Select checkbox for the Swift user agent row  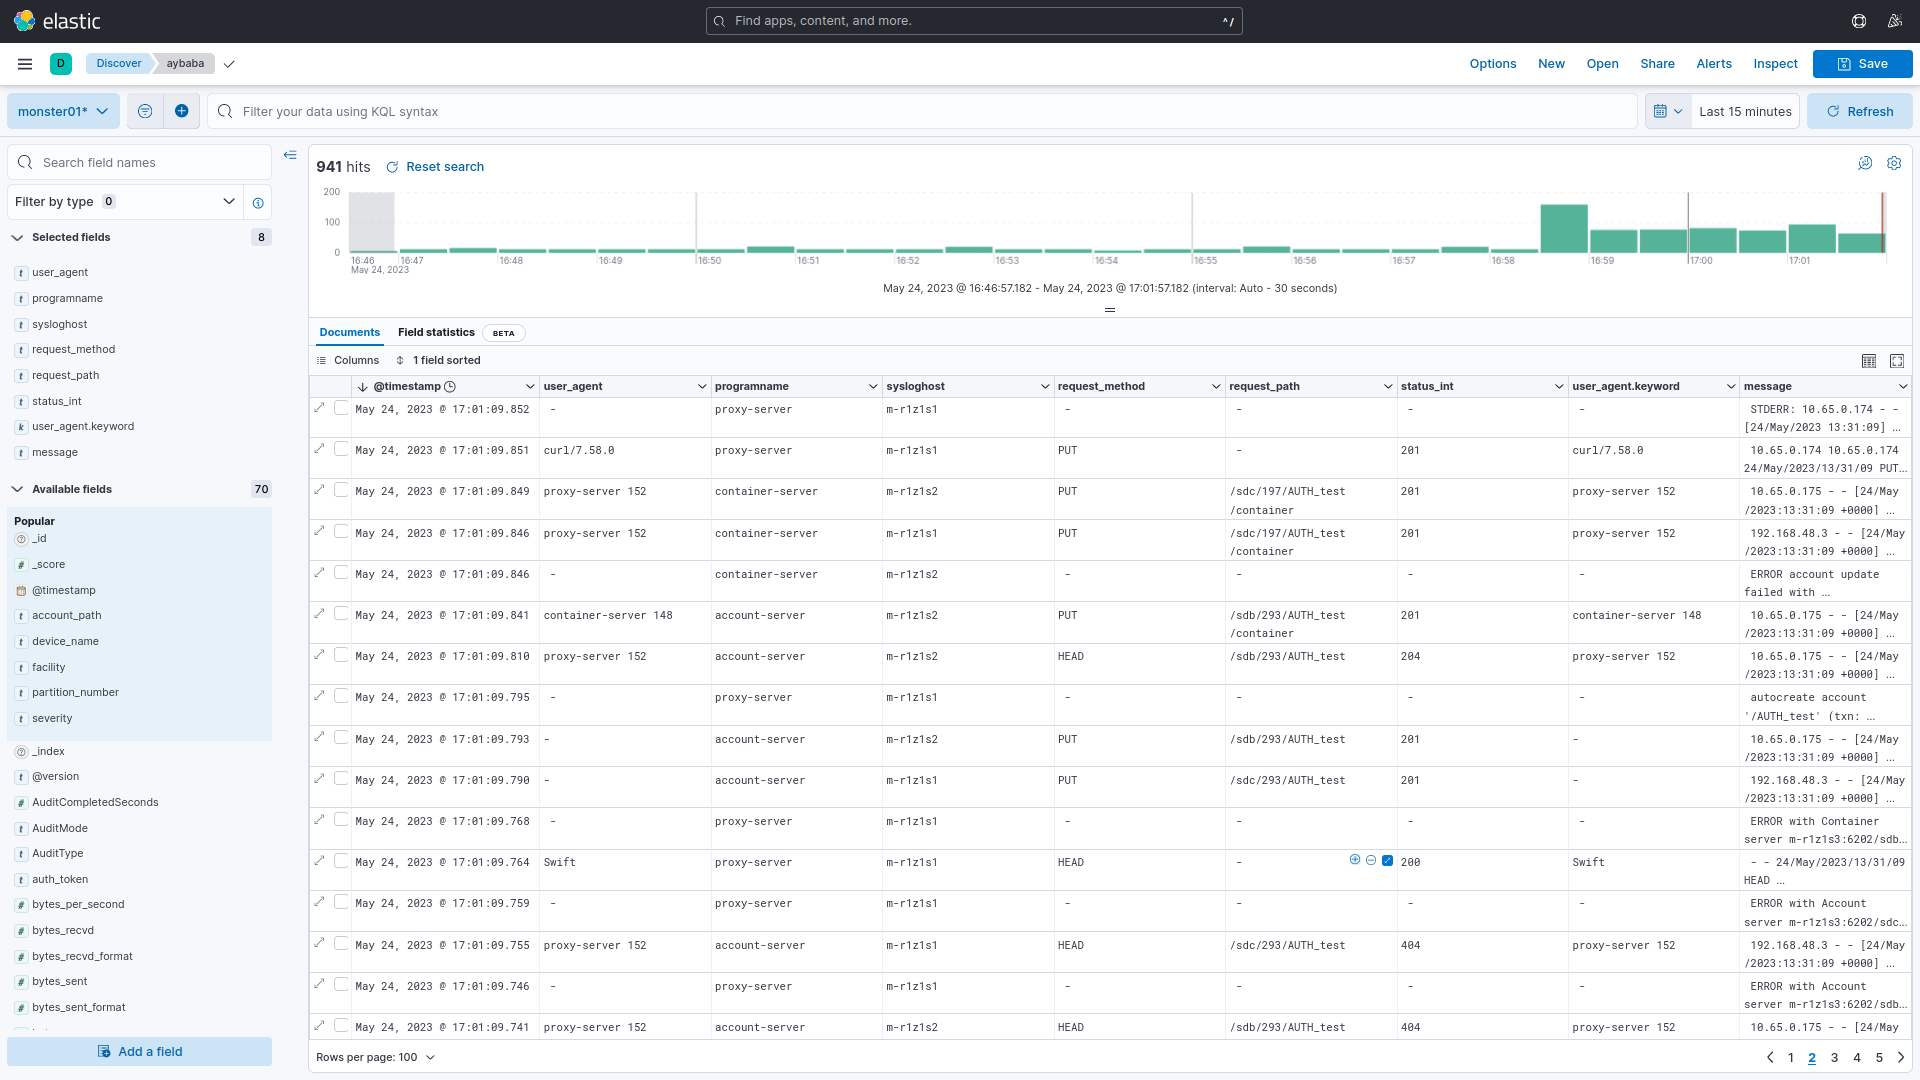coord(341,861)
